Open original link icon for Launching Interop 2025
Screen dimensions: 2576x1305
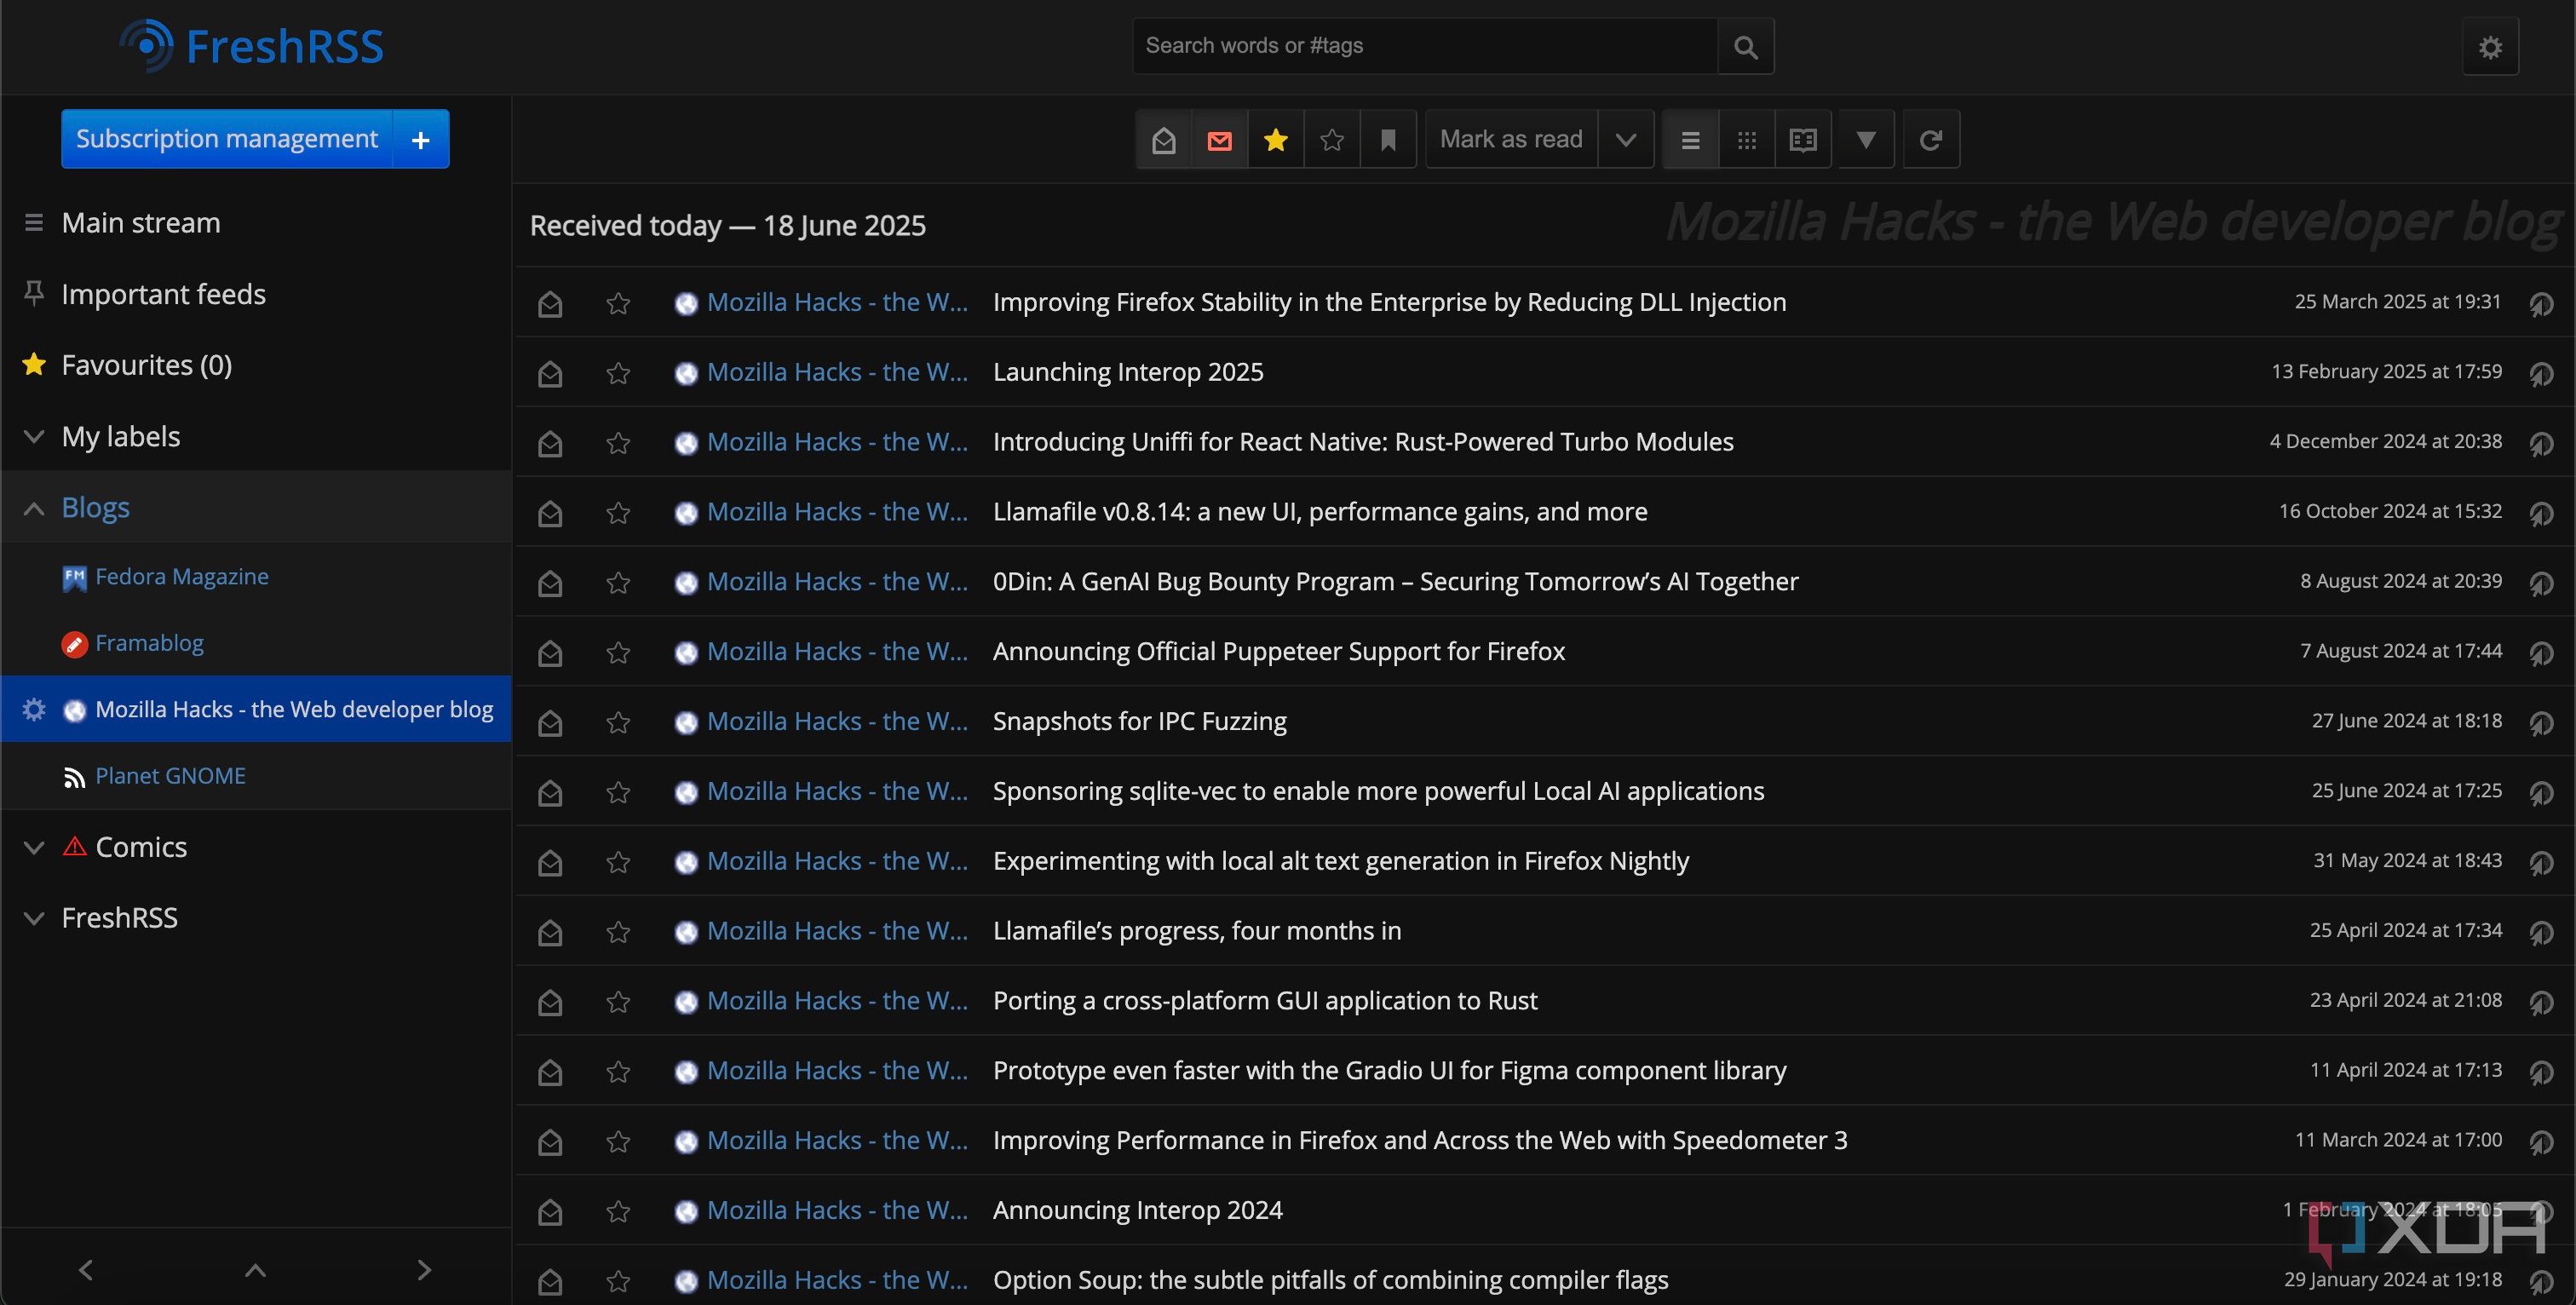pyautogui.click(x=2541, y=373)
